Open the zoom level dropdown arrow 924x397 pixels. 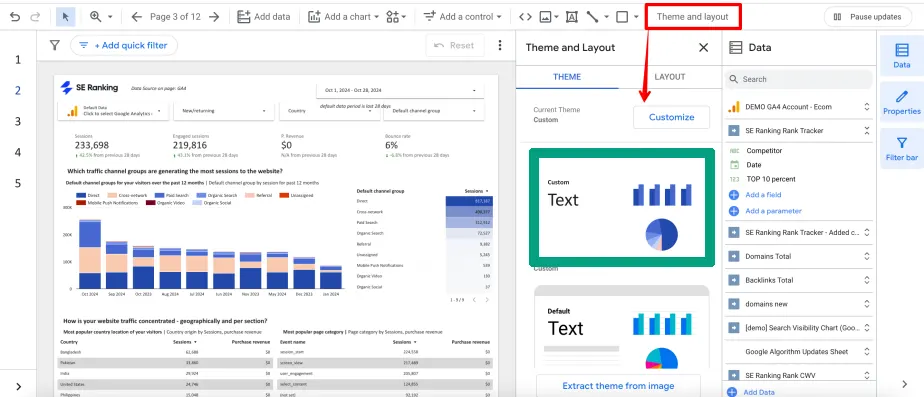(110, 17)
